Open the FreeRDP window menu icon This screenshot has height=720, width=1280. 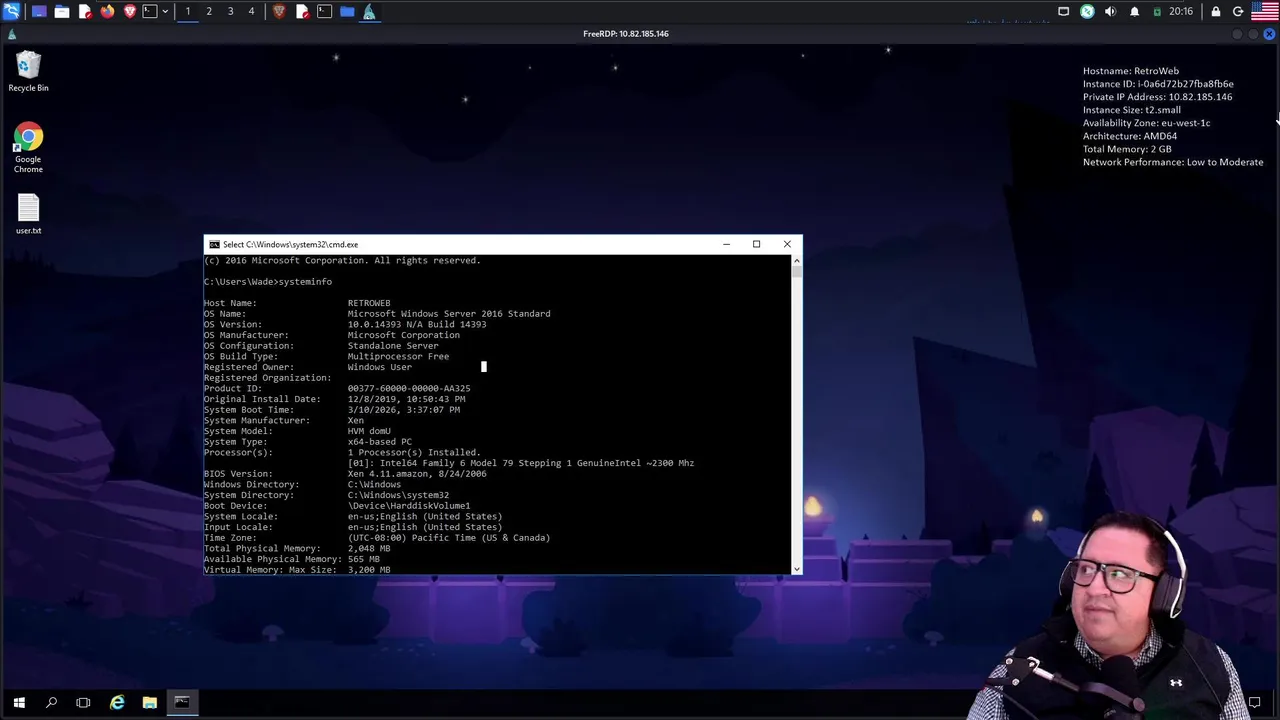coord(11,34)
